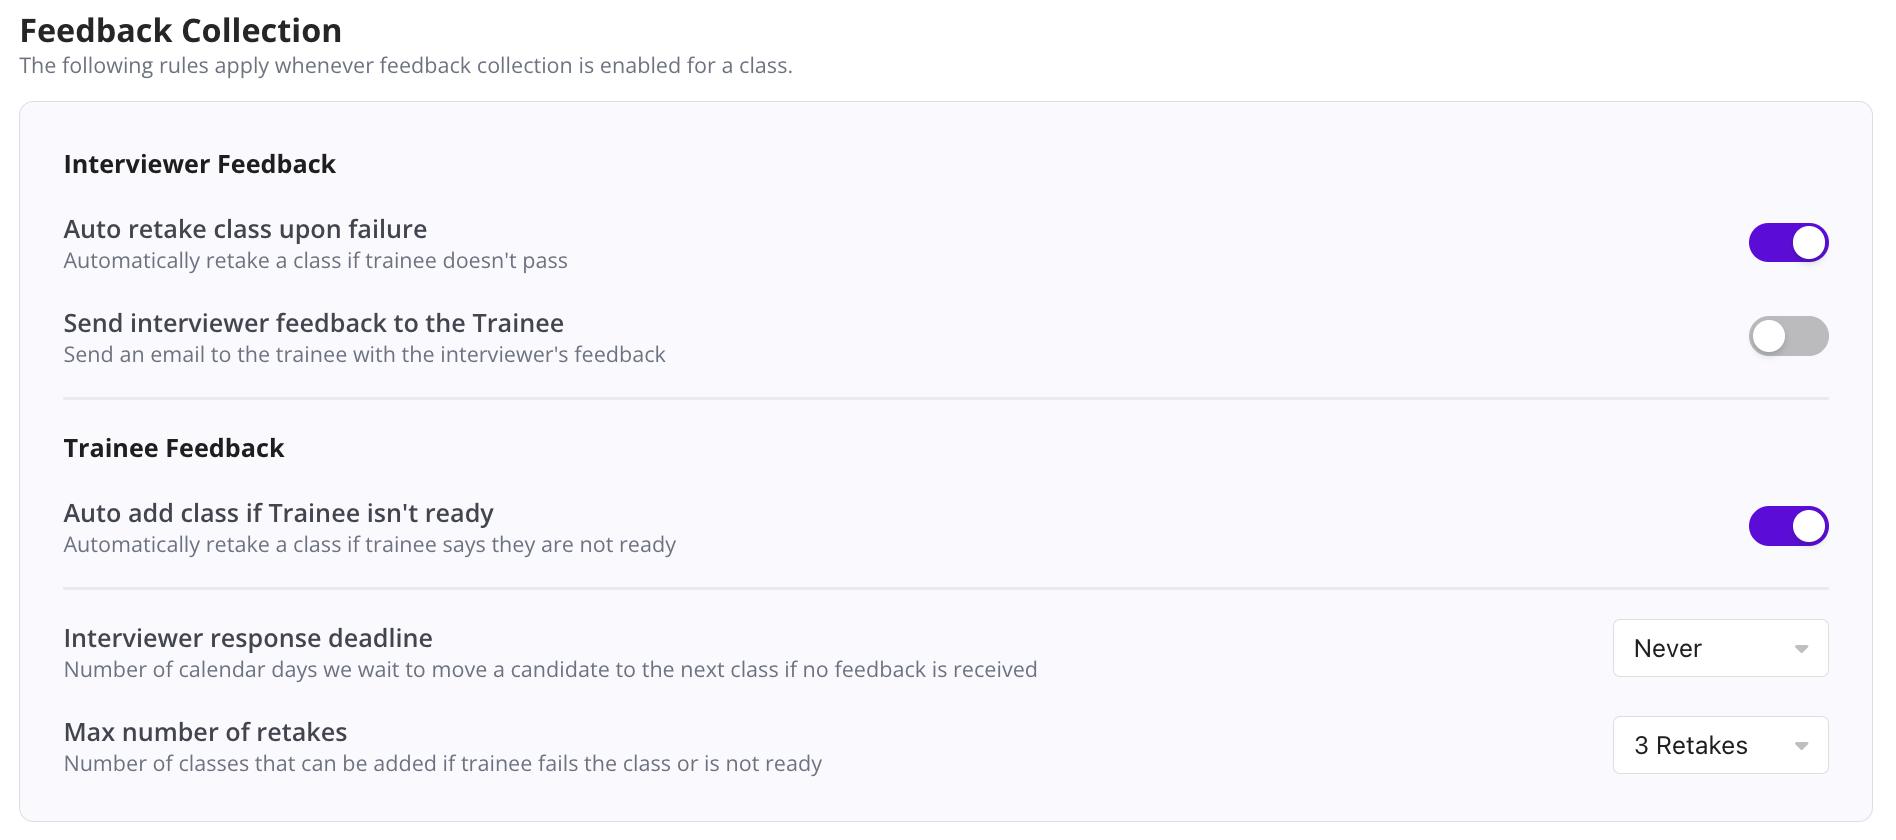The width and height of the screenshot is (1896, 840).
Task: Click the rules description under Feedback Collection
Action: 406,66
